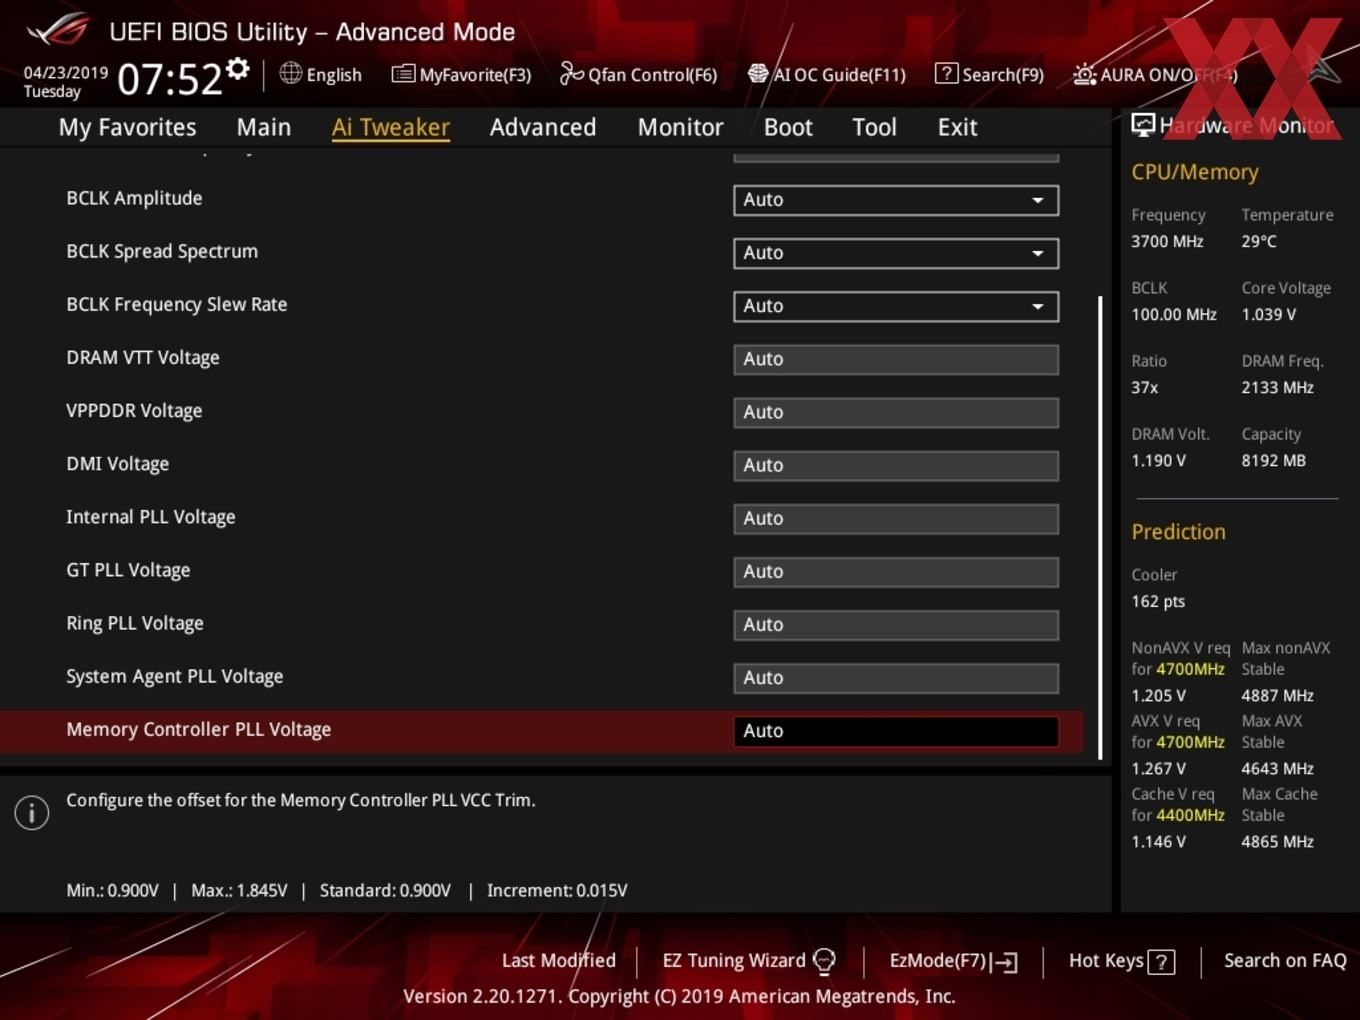Click the settings list vertical scrollbar

(x=1101, y=527)
